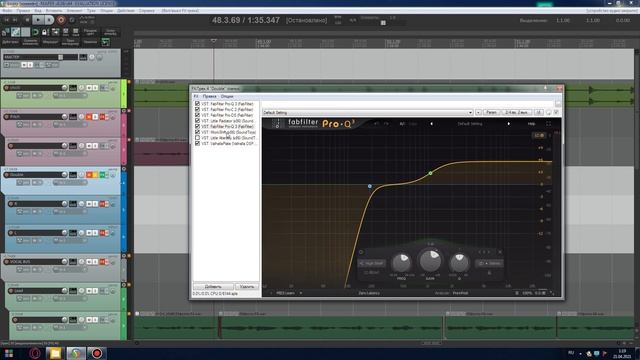Select the FabFilter Pro-DS entry in FX list
Image resolution: width=640 pixels, height=360 pixels.
[227, 115]
